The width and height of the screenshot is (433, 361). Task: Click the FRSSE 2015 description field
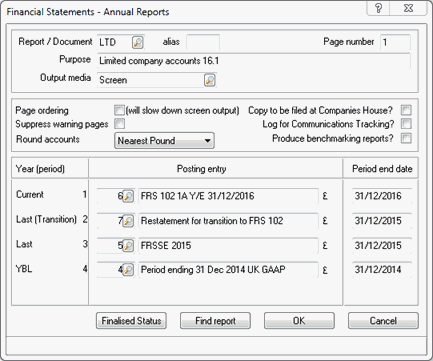[228, 246]
